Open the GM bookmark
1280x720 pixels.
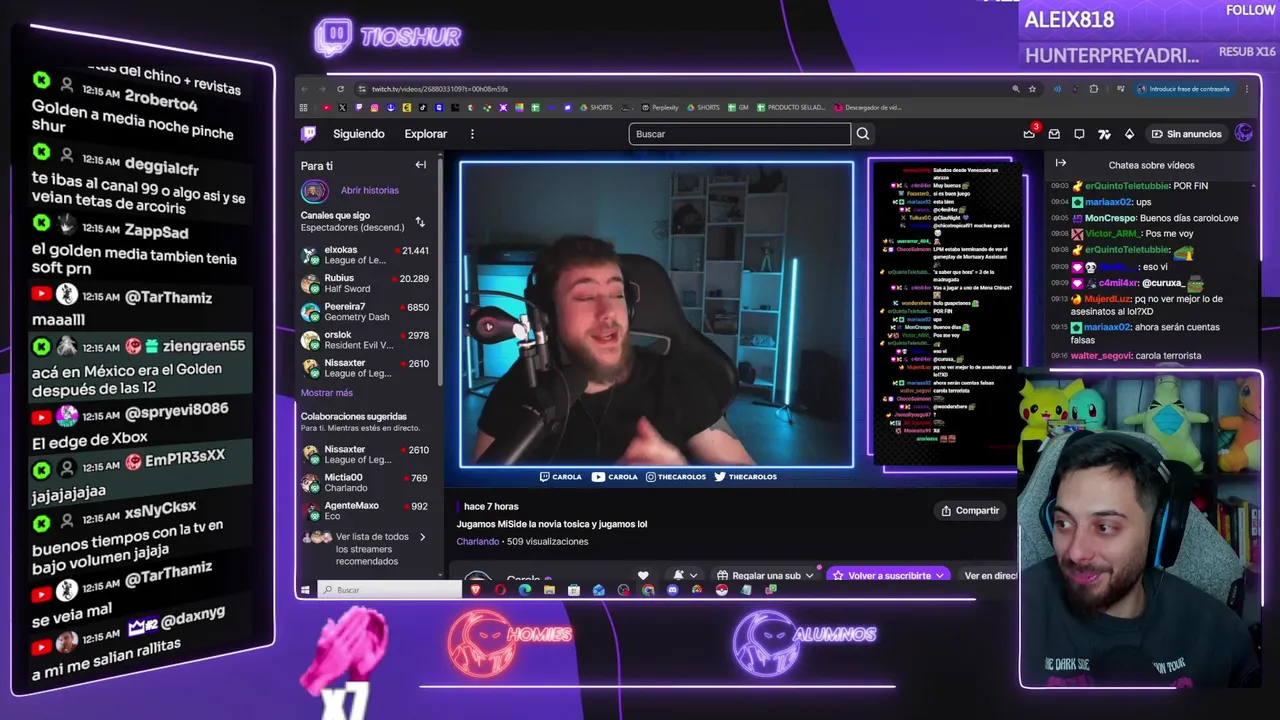(x=738, y=107)
